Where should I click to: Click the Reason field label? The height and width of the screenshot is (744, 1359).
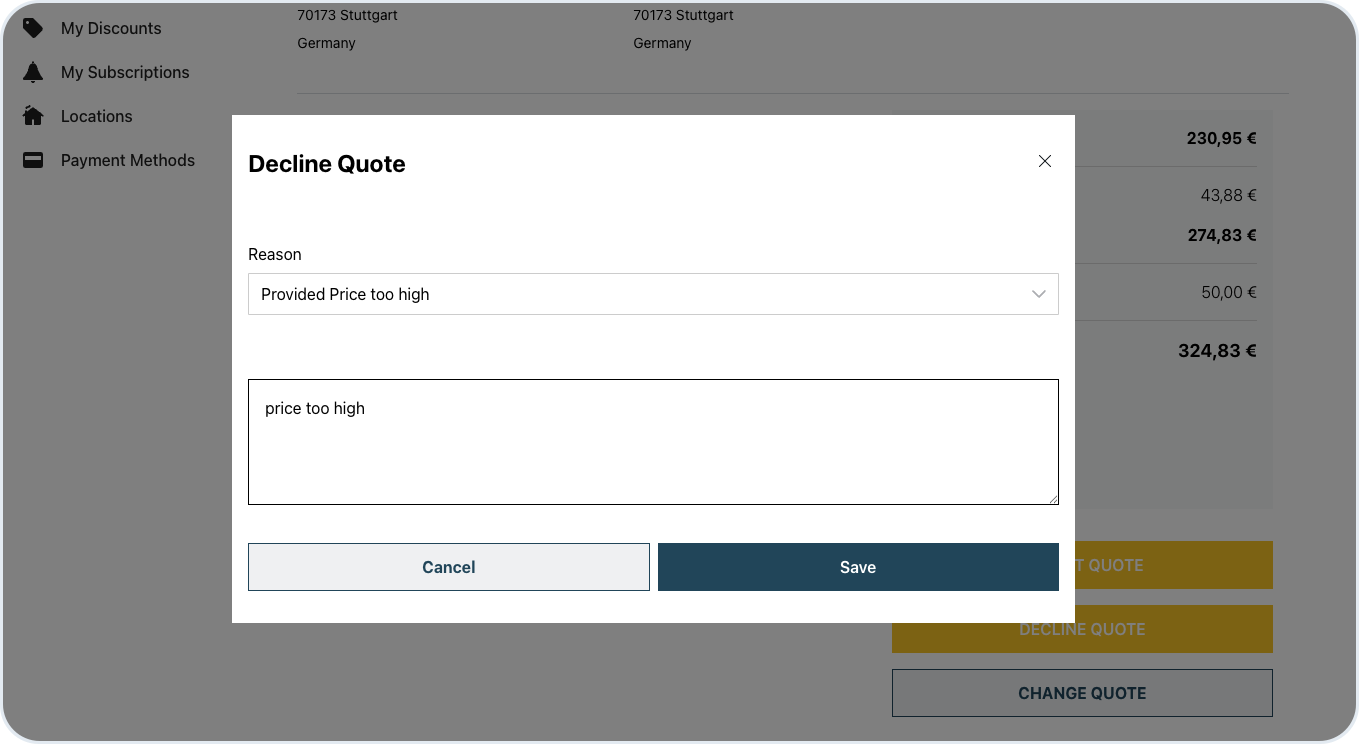[275, 254]
